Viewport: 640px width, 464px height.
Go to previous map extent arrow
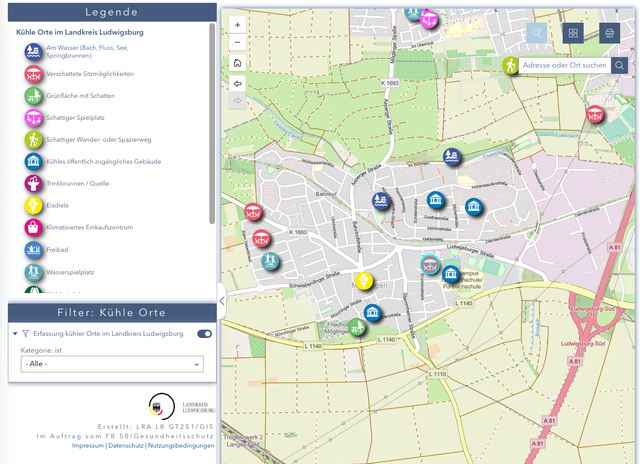(238, 84)
